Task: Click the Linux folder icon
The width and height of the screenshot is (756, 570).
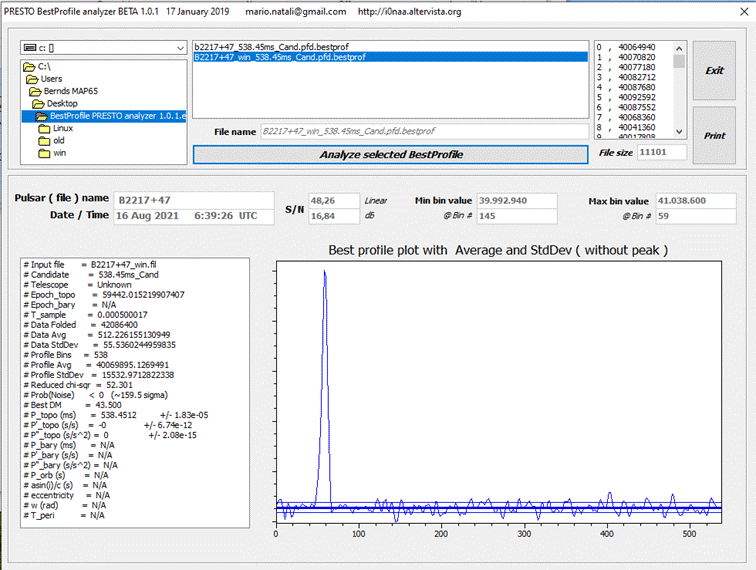Action: coord(44,128)
